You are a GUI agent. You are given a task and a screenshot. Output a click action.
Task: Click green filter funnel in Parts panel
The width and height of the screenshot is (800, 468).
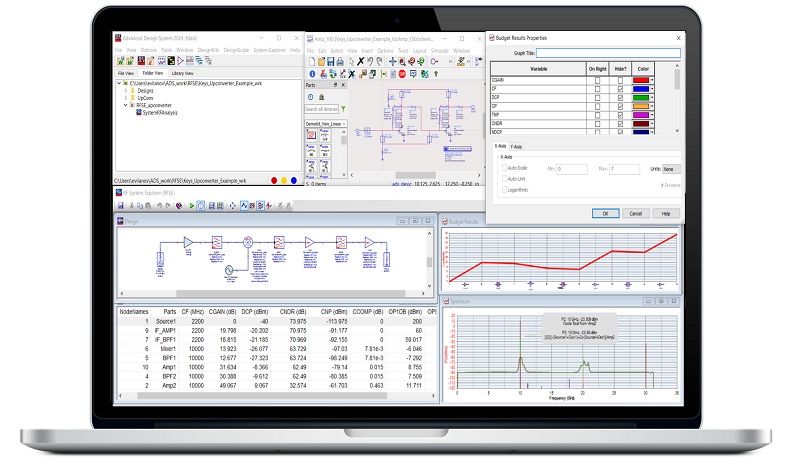pyautogui.click(x=343, y=109)
